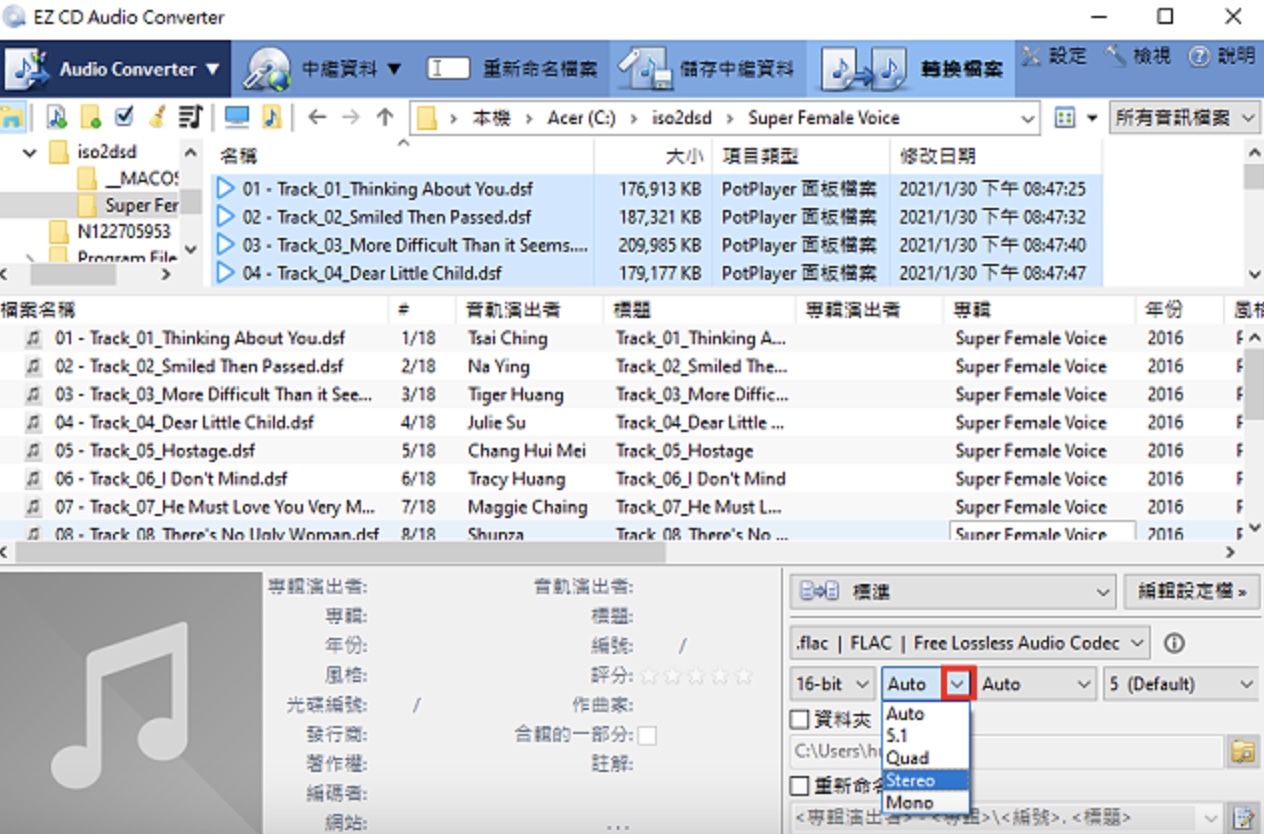This screenshot has width=1264, height=834.
Task: Sort track list by 音軌演出者 column
Action: (530, 310)
